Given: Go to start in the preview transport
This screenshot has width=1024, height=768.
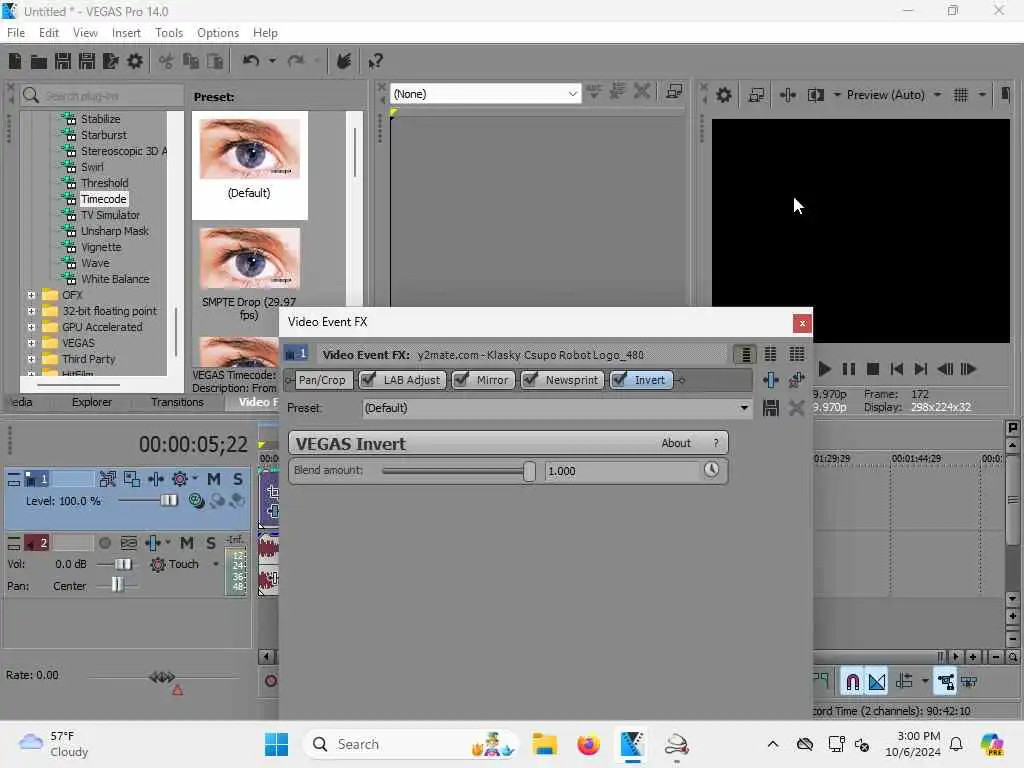Looking at the screenshot, I should [x=897, y=369].
